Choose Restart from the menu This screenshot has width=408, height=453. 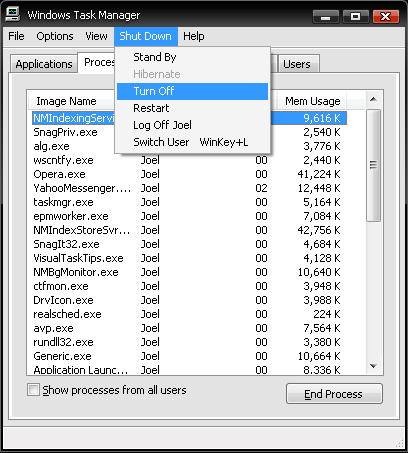(192, 108)
